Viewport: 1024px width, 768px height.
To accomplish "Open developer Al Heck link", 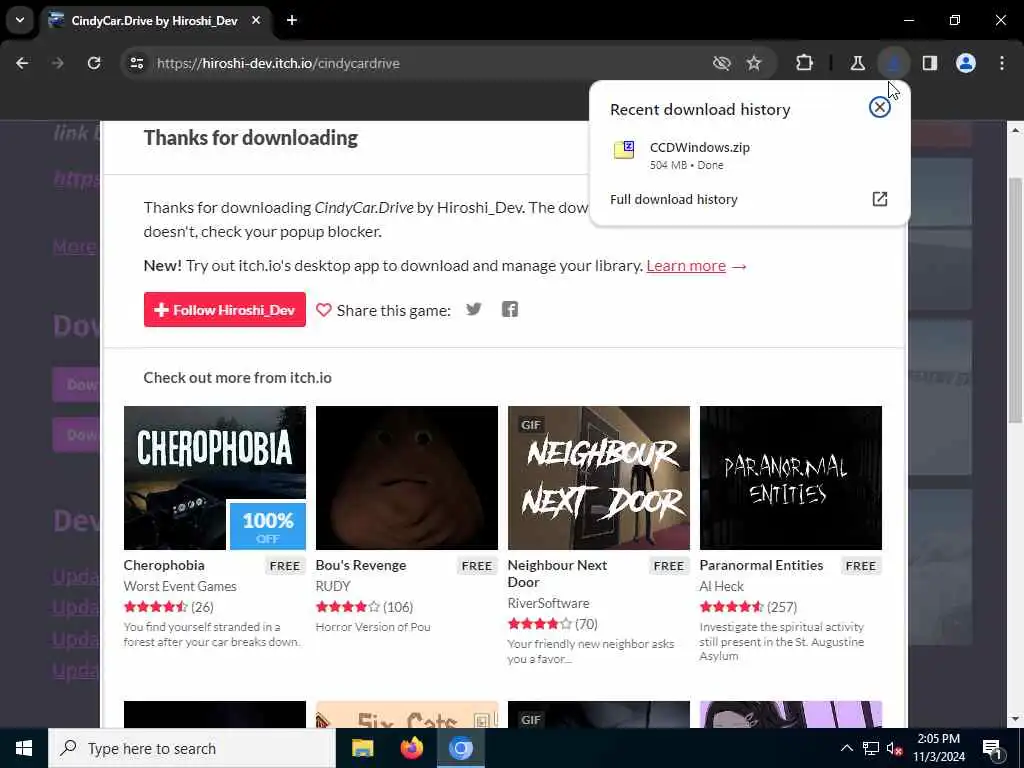I will [x=721, y=586].
